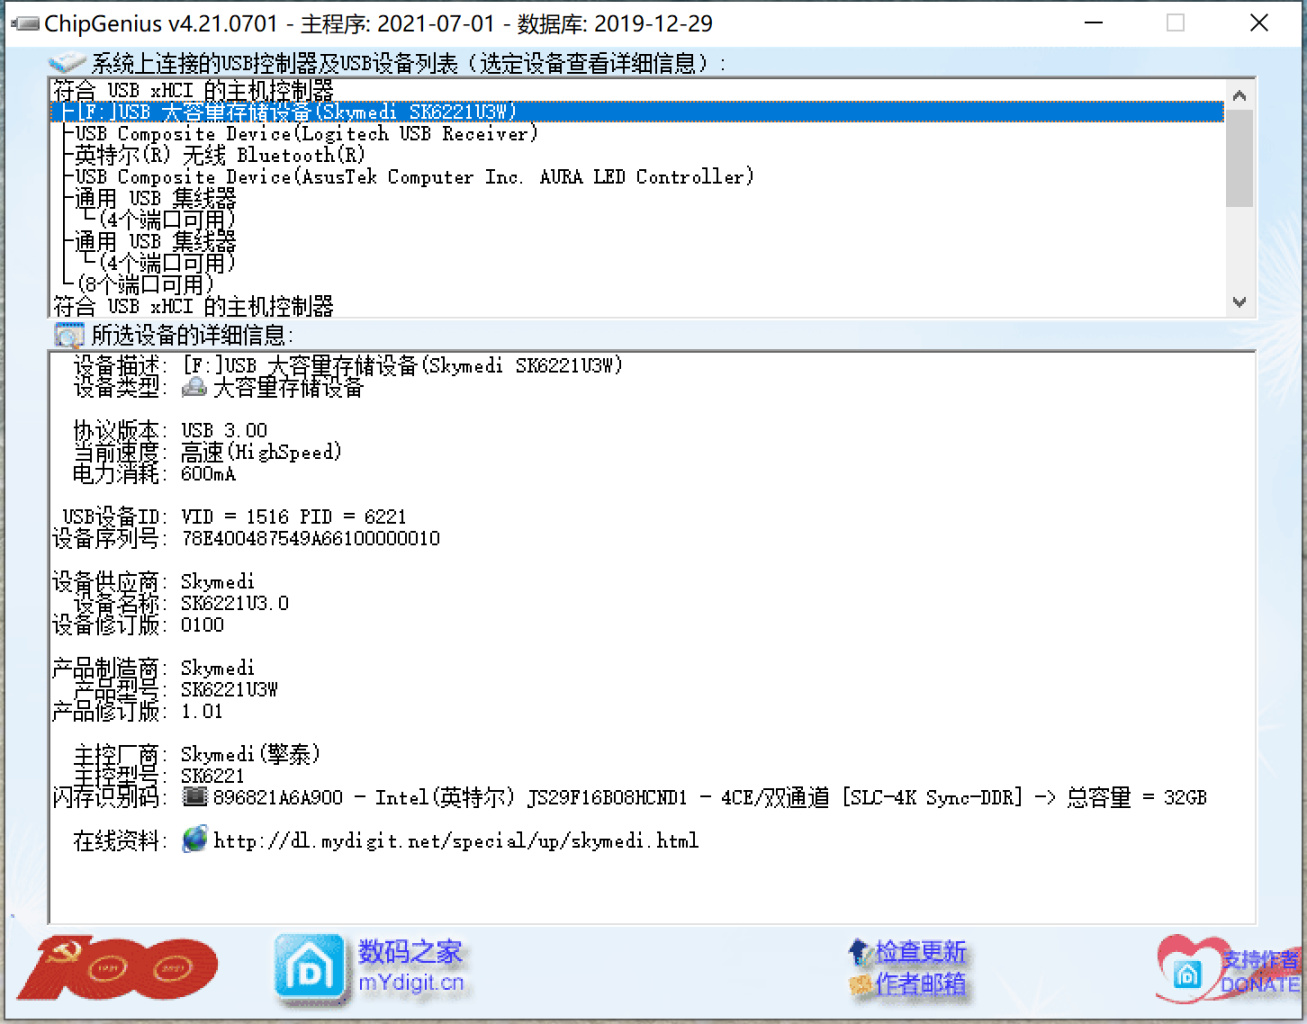Click the mail icon beside 作者邮箱
This screenshot has width=1307, height=1024.
[860, 985]
